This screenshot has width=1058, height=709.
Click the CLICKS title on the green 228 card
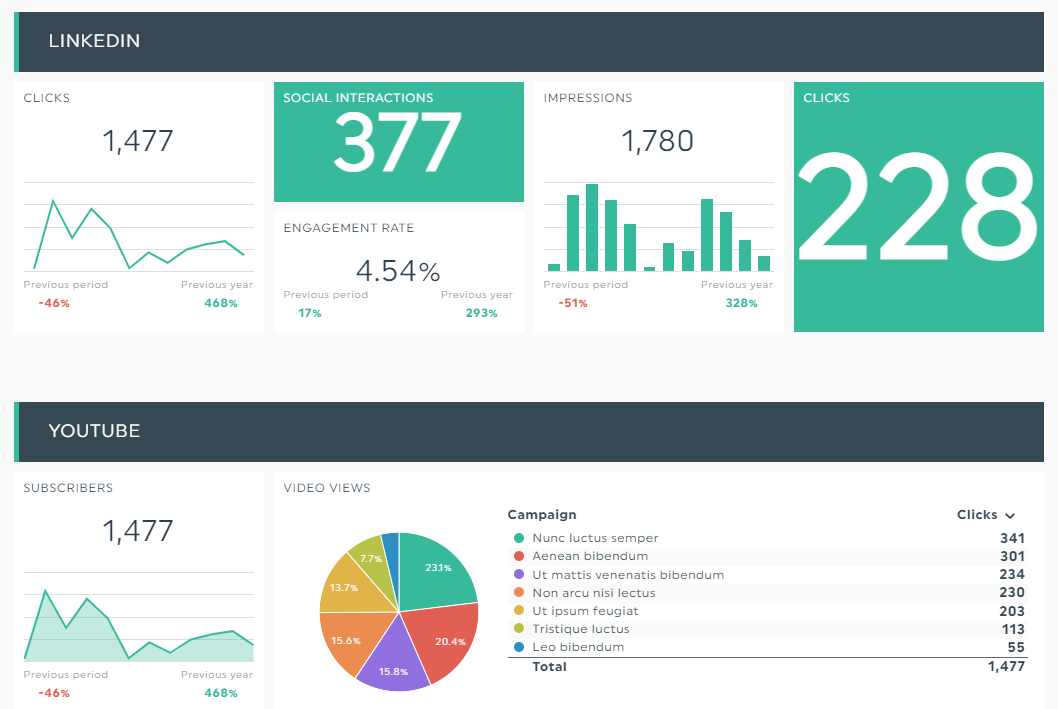pyautogui.click(x=827, y=98)
